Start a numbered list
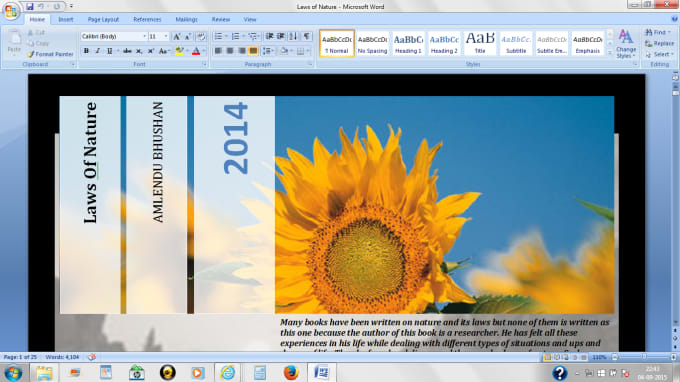This screenshot has height=382, width=680. (235, 36)
